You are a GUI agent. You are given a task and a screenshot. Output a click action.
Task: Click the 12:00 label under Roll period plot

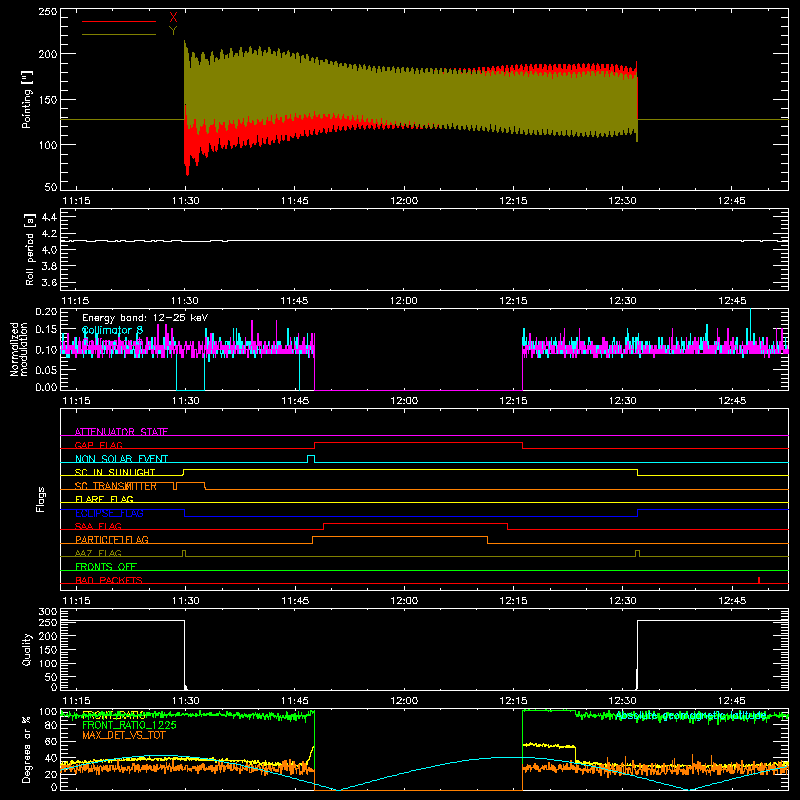(x=404, y=301)
